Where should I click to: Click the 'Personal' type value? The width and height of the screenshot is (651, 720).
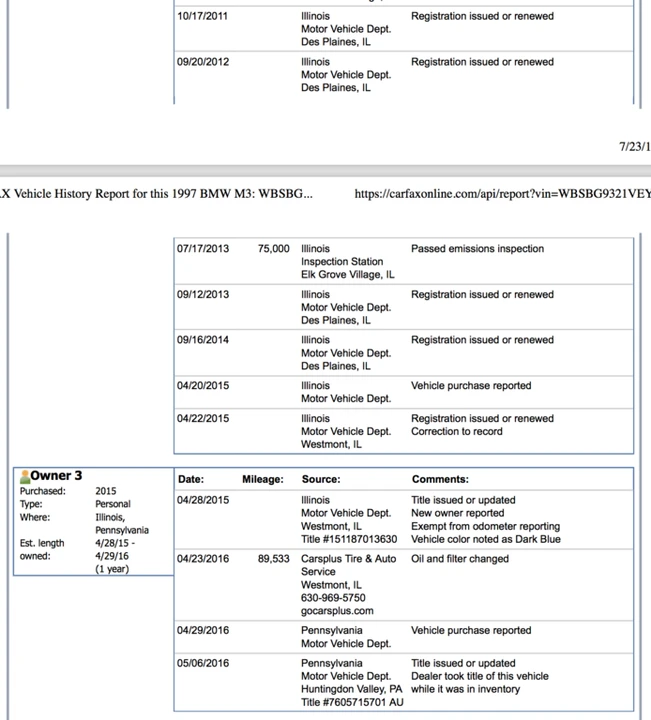click(113, 504)
